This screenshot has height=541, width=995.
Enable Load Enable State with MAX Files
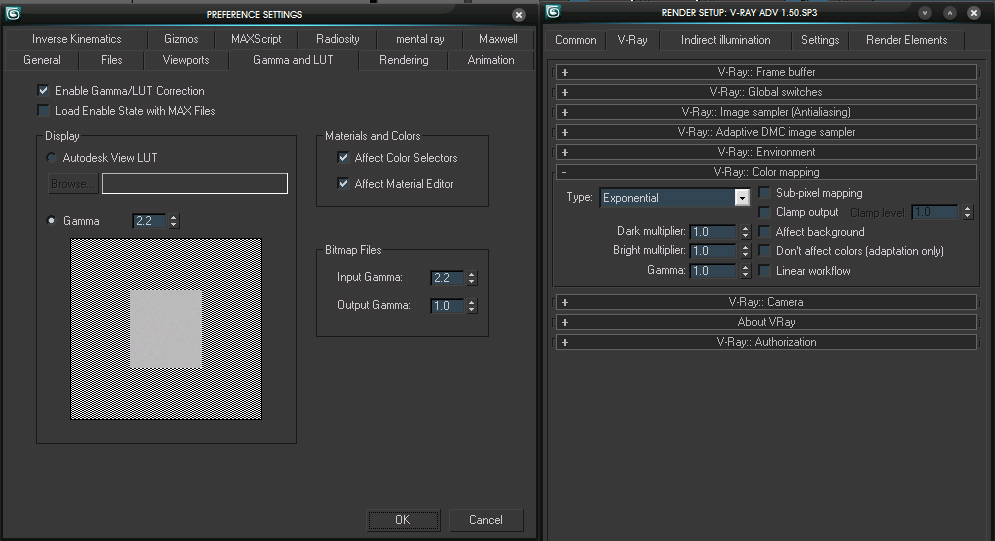click(x=43, y=110)
